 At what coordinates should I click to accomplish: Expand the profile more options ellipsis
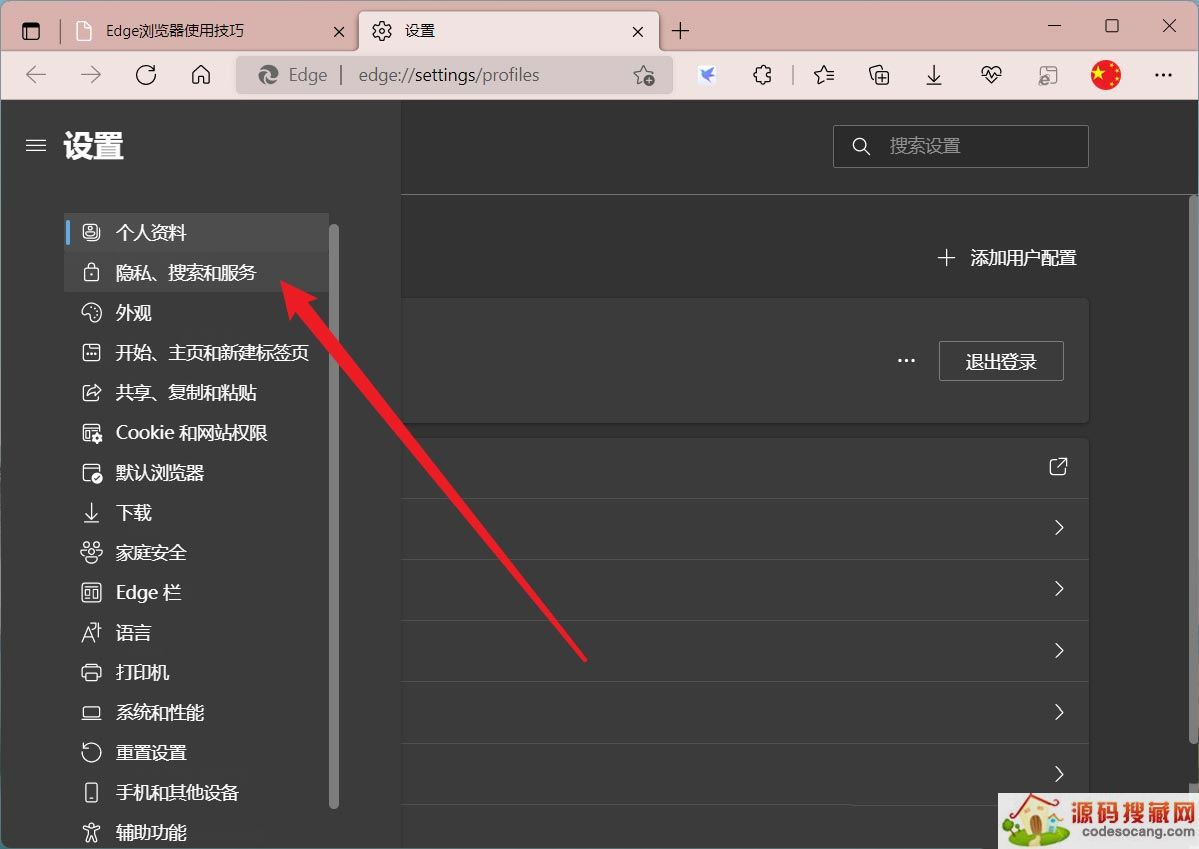[906, 361]
